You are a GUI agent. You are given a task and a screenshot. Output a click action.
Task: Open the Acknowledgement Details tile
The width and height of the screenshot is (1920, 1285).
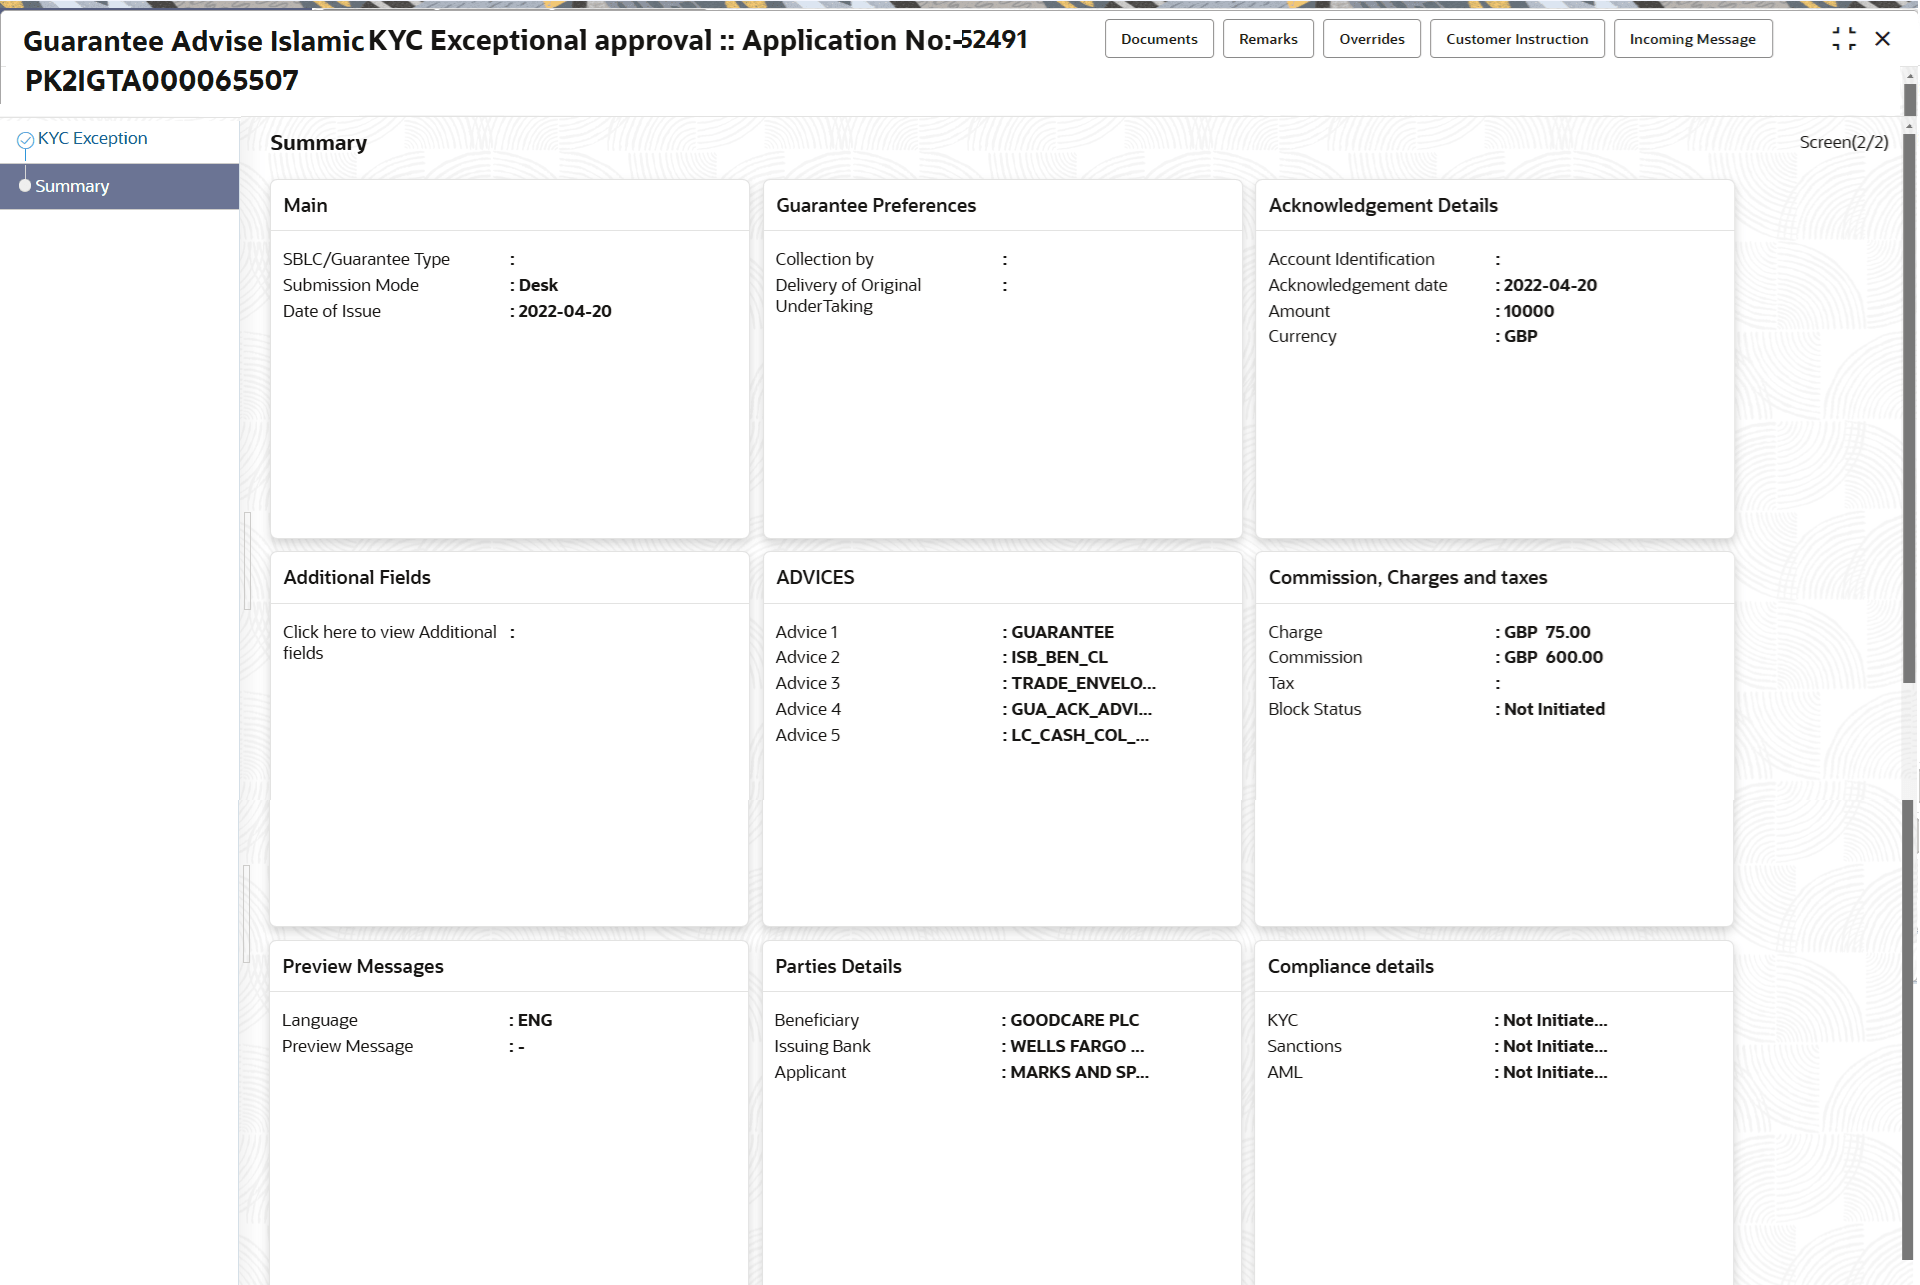point(1383,205)
